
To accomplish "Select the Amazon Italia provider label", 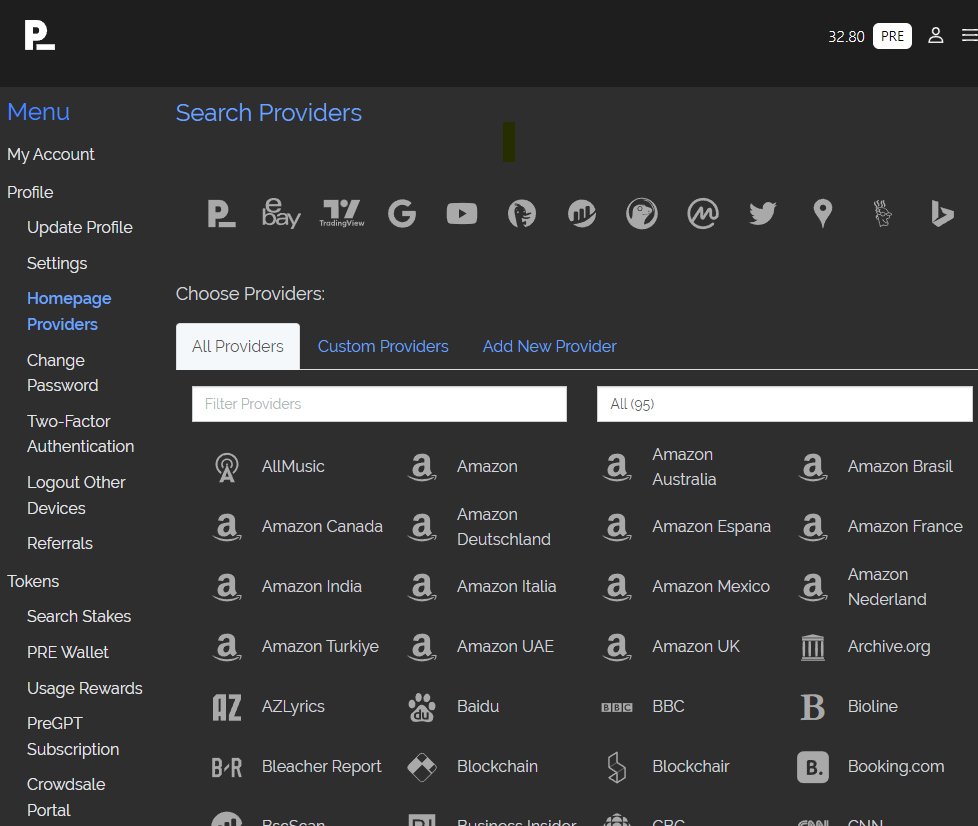I will (x=506, y=586).
